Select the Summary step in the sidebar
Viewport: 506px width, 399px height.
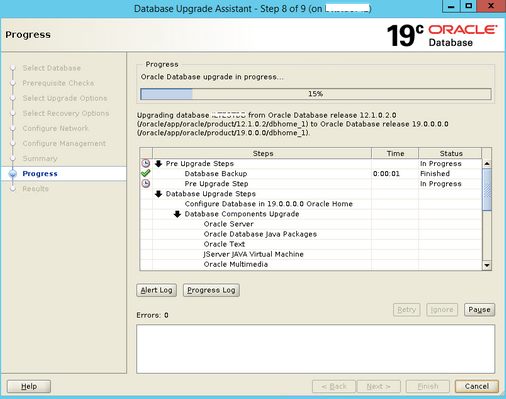(x=40, y=158)
